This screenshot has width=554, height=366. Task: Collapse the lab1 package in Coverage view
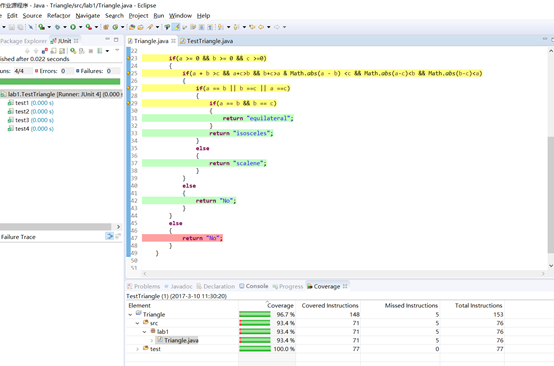[145, 332]
